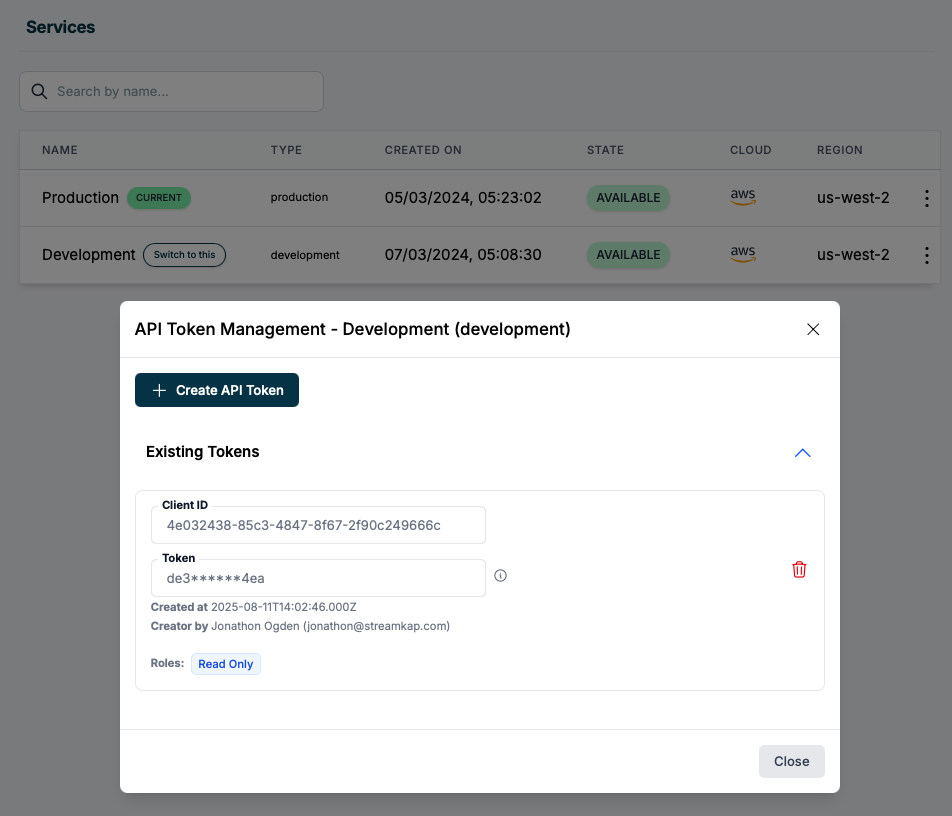Focus the Search by name field

click(x=171, y=92)
